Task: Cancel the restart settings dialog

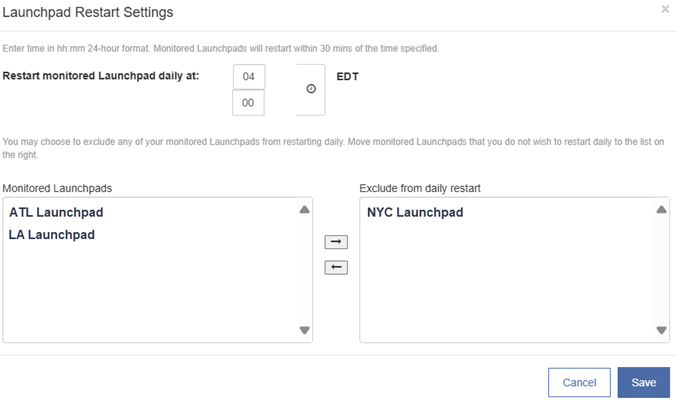Action: (x=579, y=382)
